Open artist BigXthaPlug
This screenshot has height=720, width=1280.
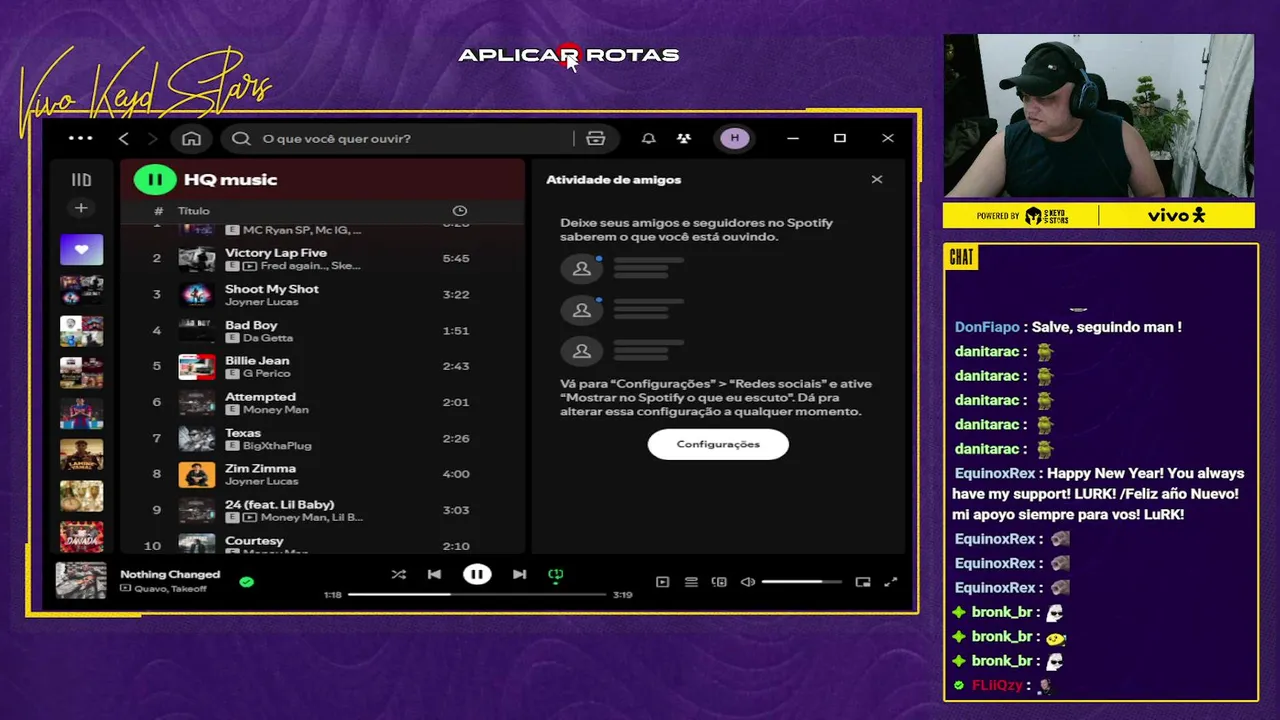277,446
